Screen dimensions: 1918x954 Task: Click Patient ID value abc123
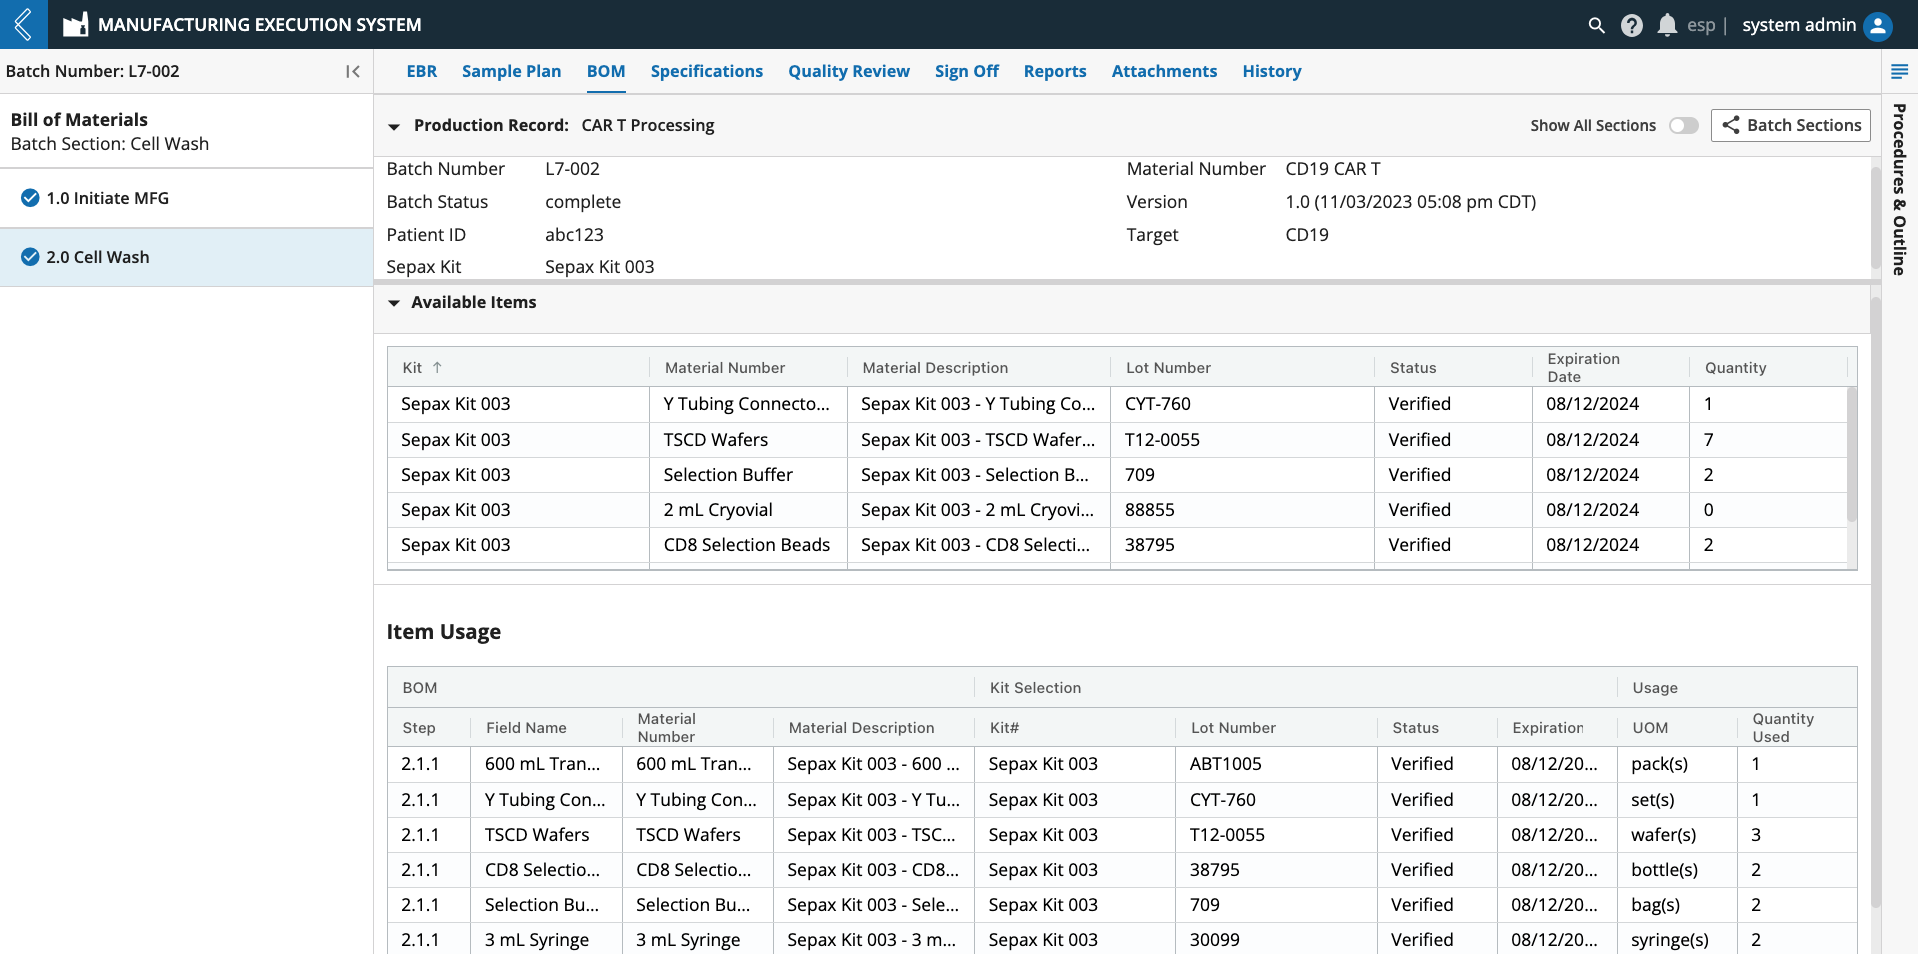pos(574,235)
